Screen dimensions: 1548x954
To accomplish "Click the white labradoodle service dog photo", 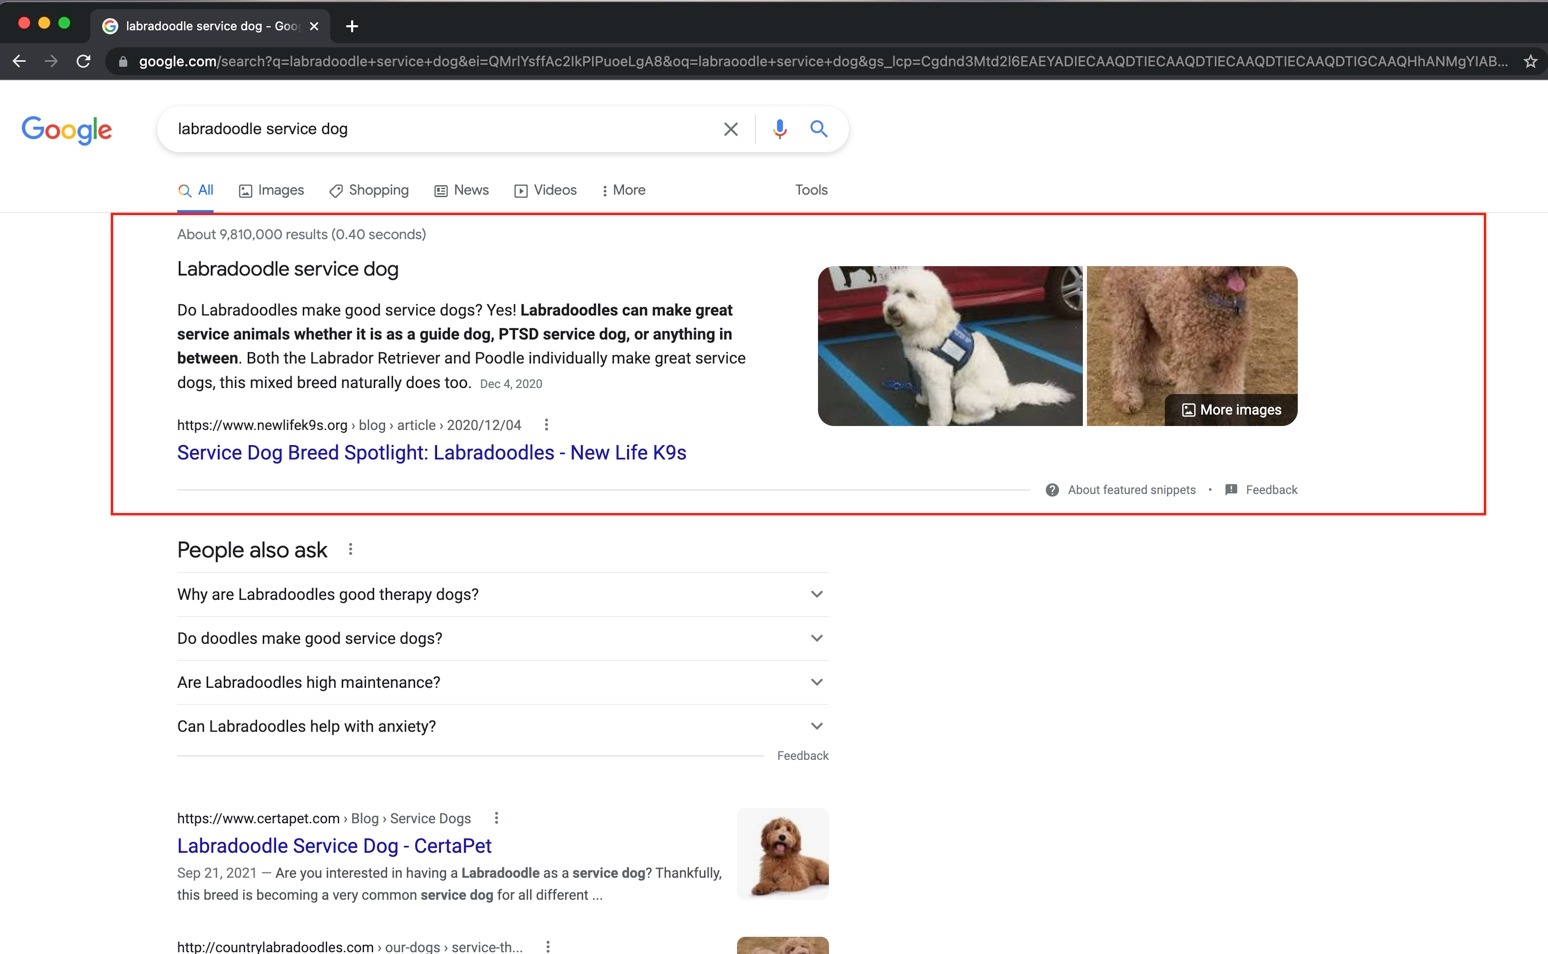I will (x=949, y=346).
